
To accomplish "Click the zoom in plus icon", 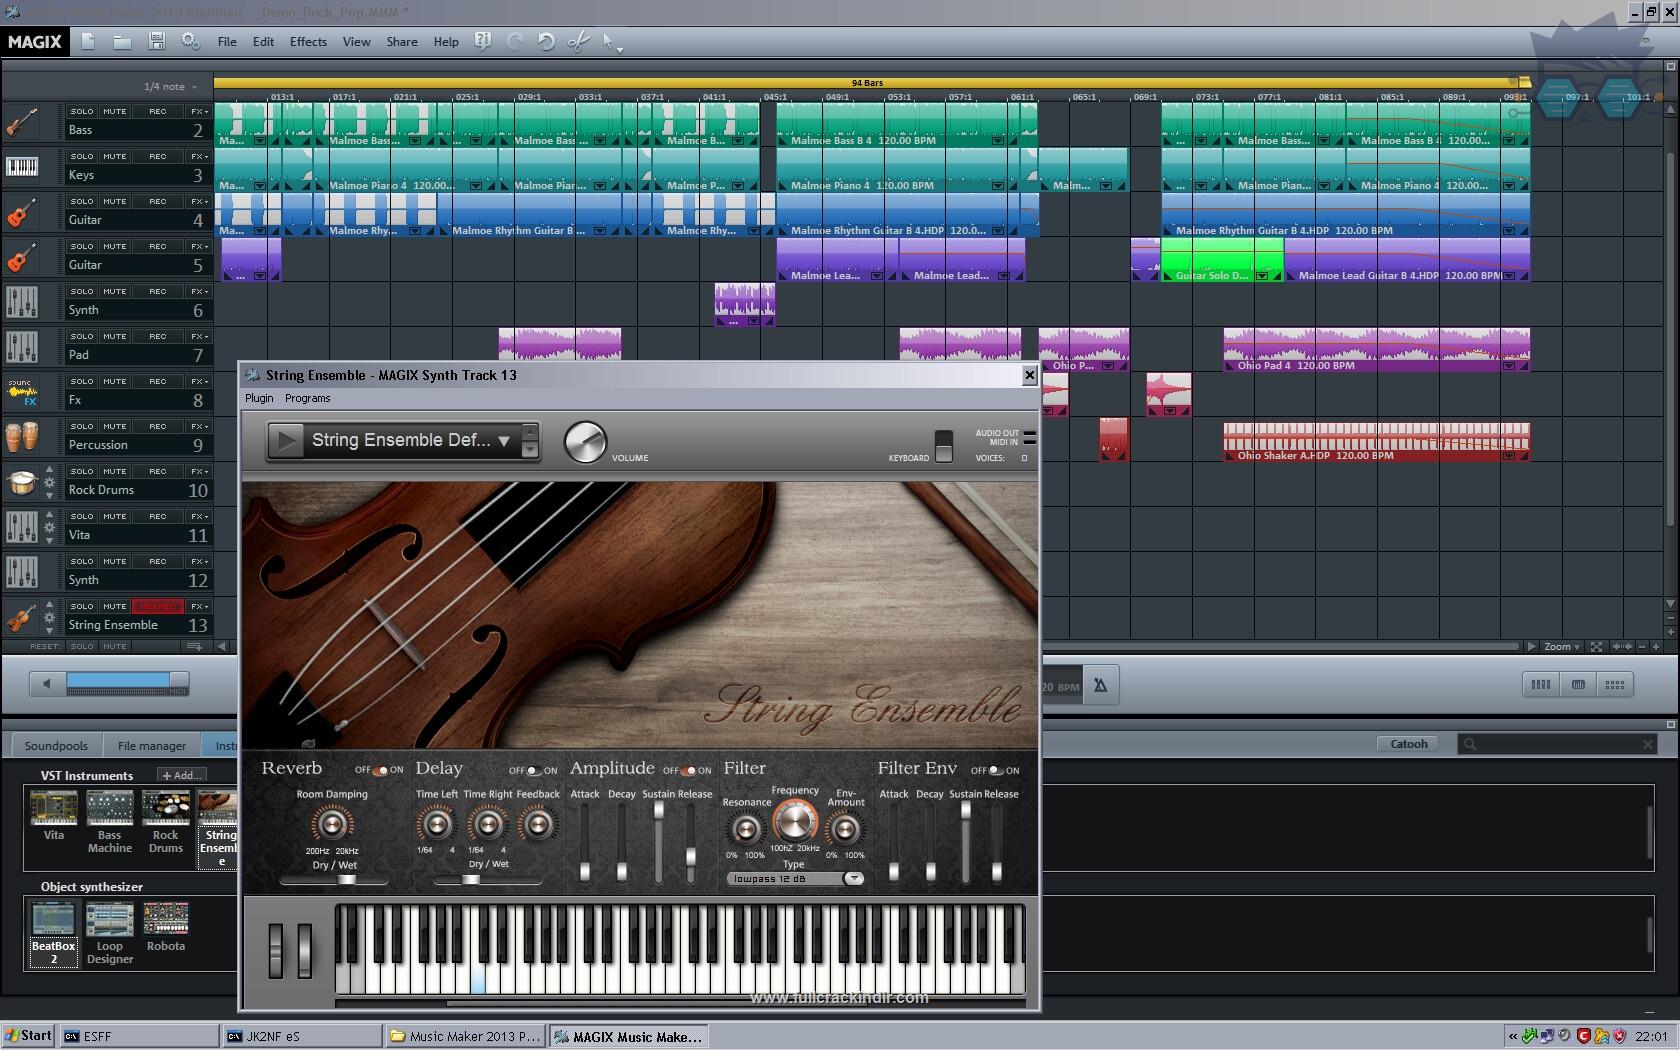I will [x=1657, y=647].
